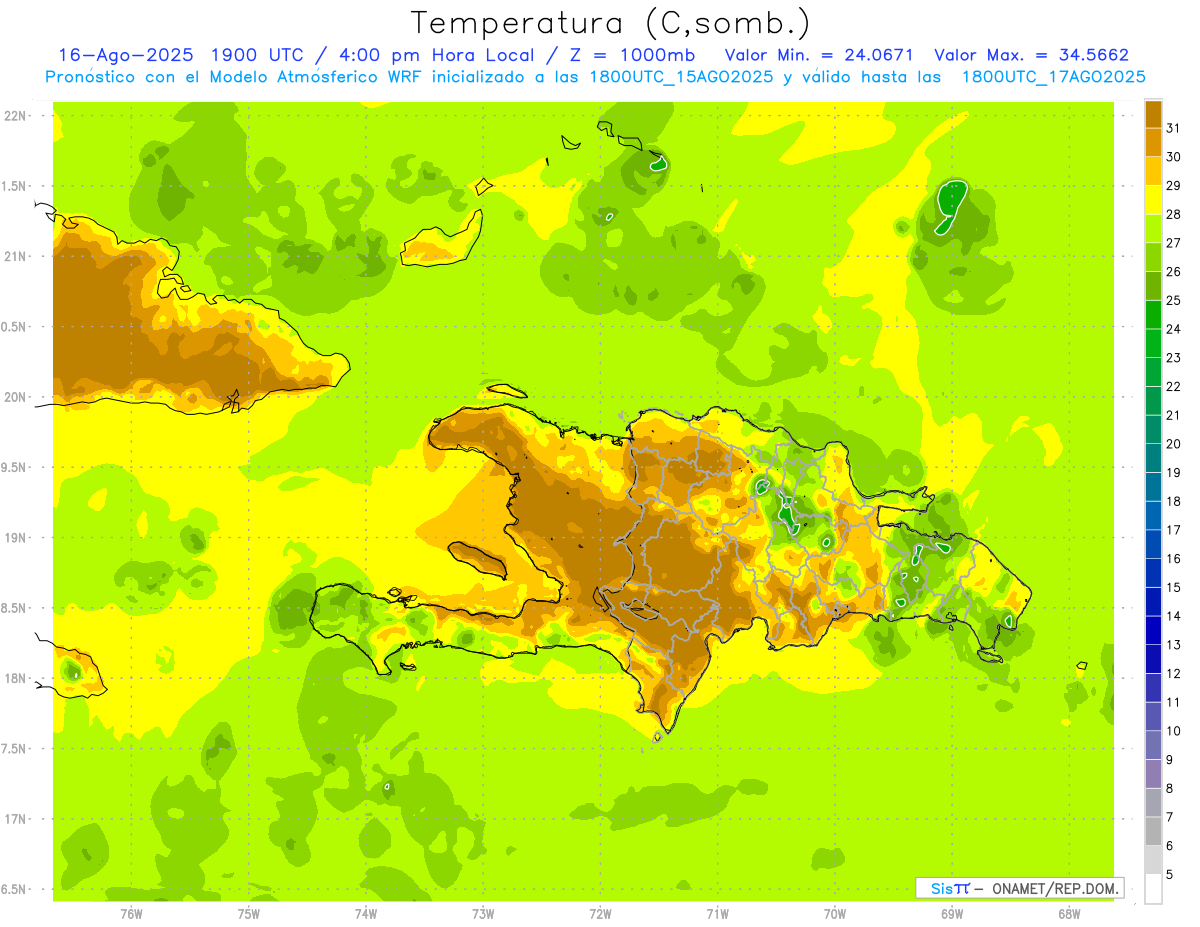Click the "20N" latitude label
1200x927 pixels.
click(17, 397)
